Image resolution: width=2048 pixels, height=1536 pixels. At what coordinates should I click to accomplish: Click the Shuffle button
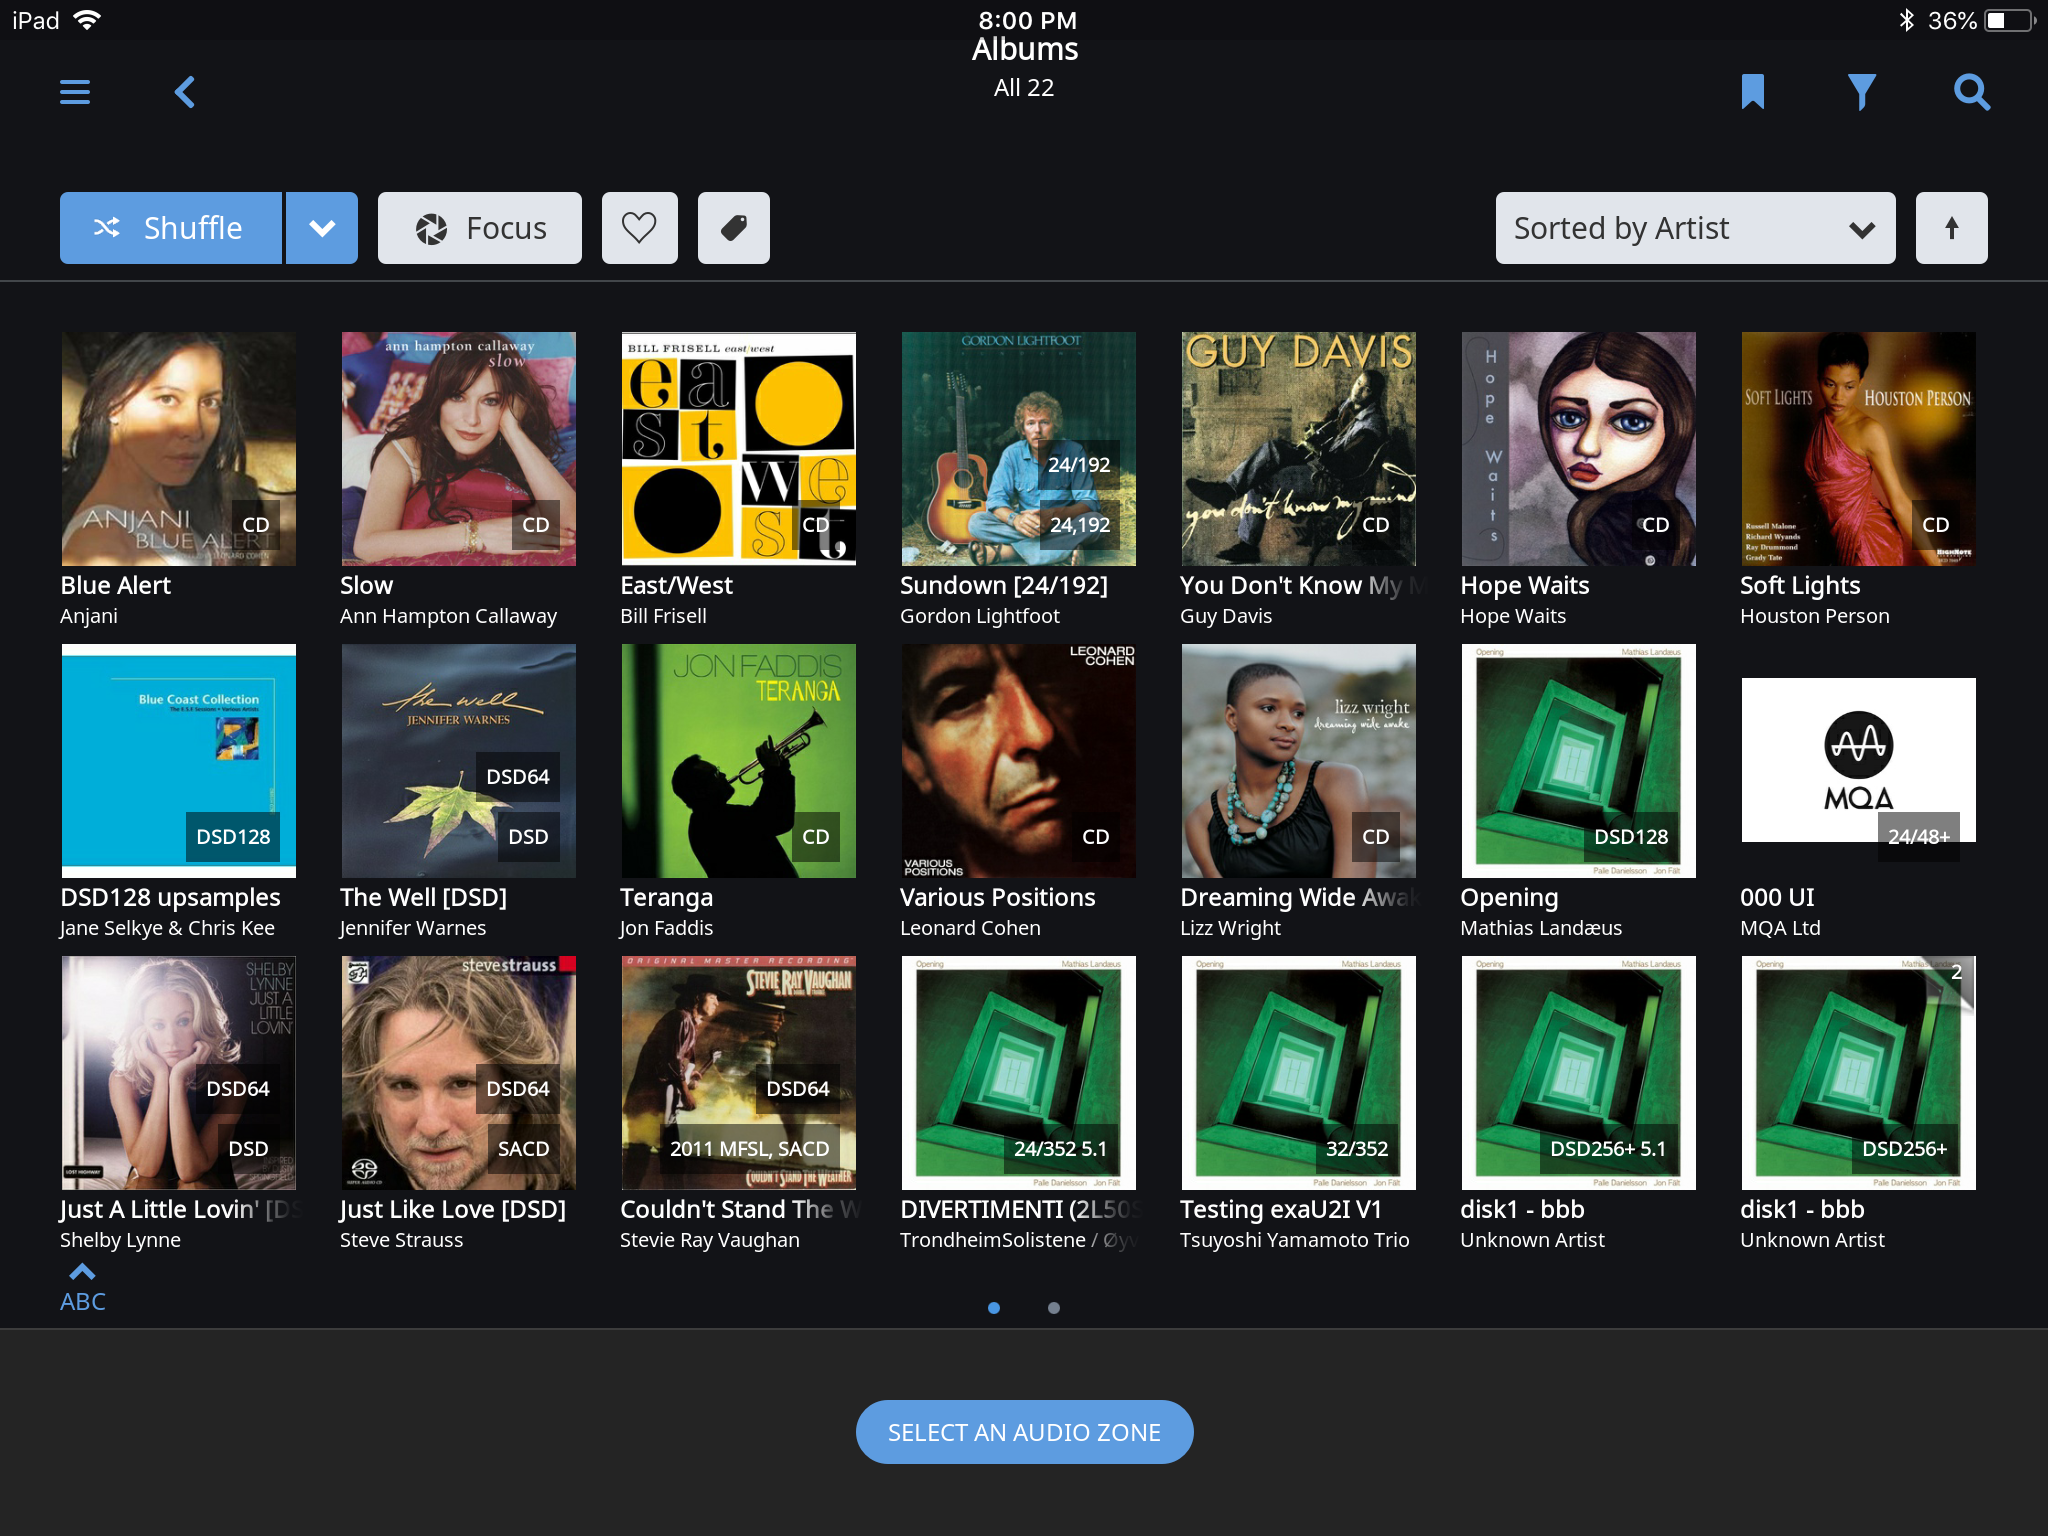pos(171,228)
